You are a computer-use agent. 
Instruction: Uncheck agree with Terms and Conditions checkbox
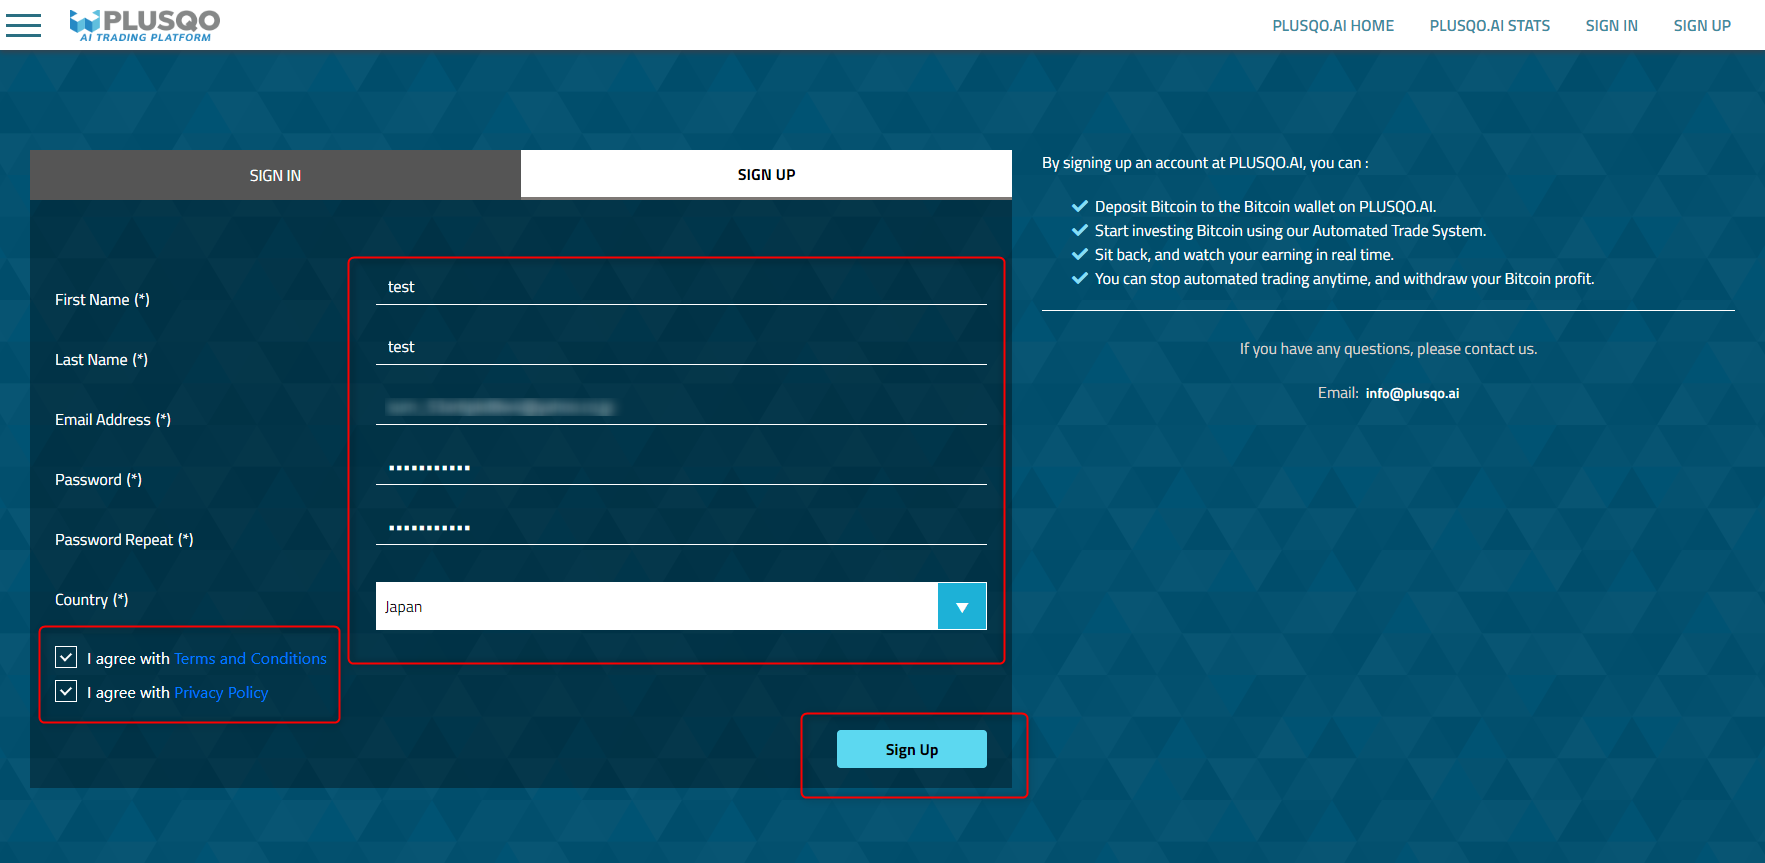[66, 657]
